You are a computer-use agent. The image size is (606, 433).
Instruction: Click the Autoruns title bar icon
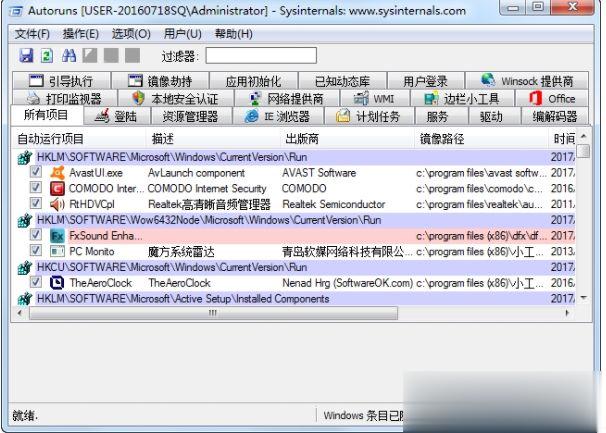click(x=16, y=11)
